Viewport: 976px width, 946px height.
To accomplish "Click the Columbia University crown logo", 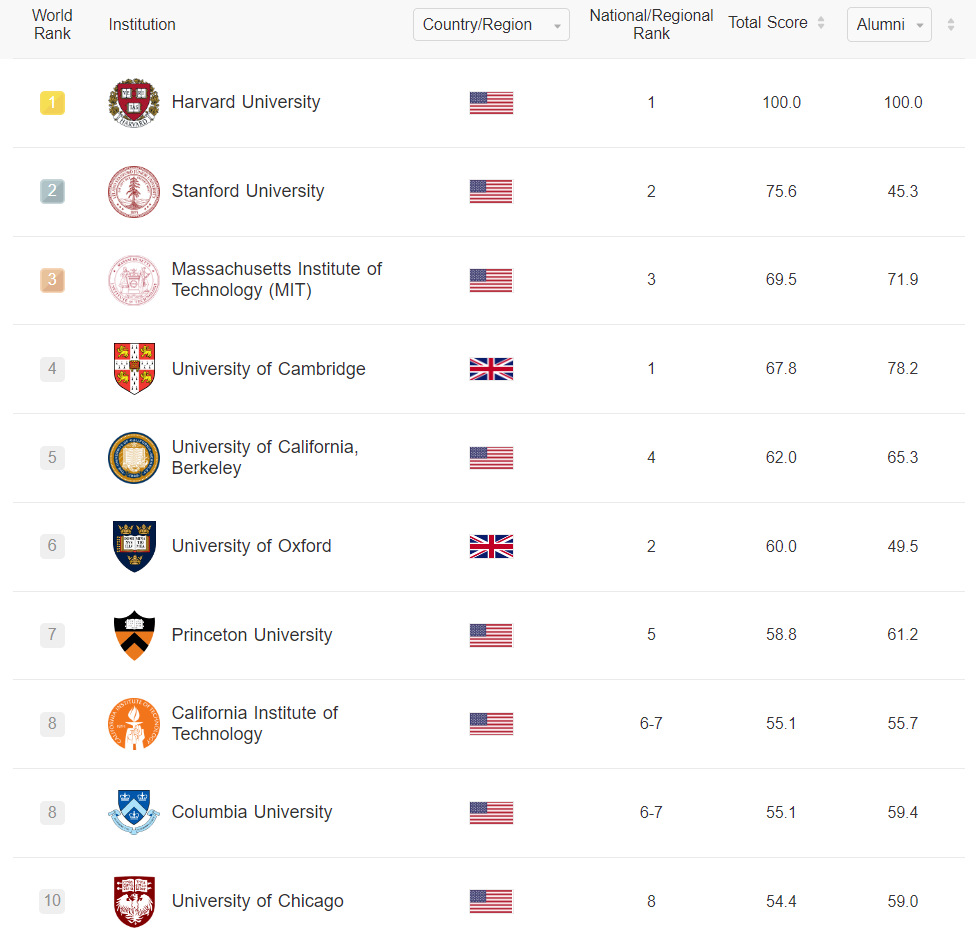I will pos(133,812).
